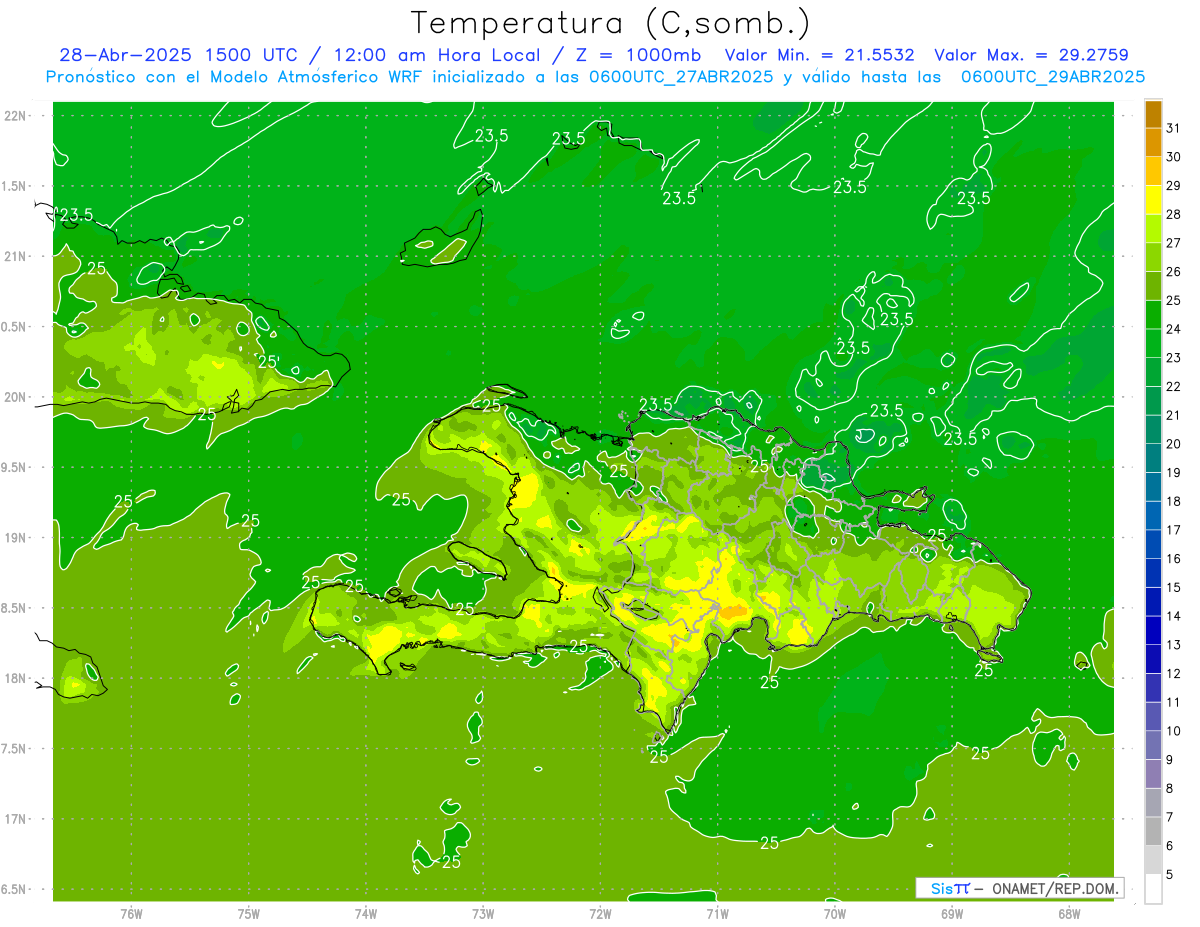Click the 74W longitude axis label

pos(366,913)
